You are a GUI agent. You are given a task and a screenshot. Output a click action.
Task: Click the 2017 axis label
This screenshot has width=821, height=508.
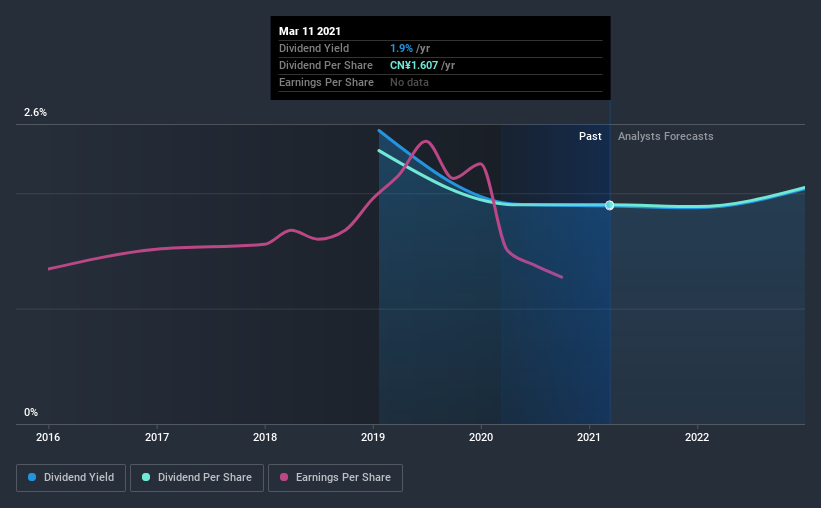[x=157, y=437]
